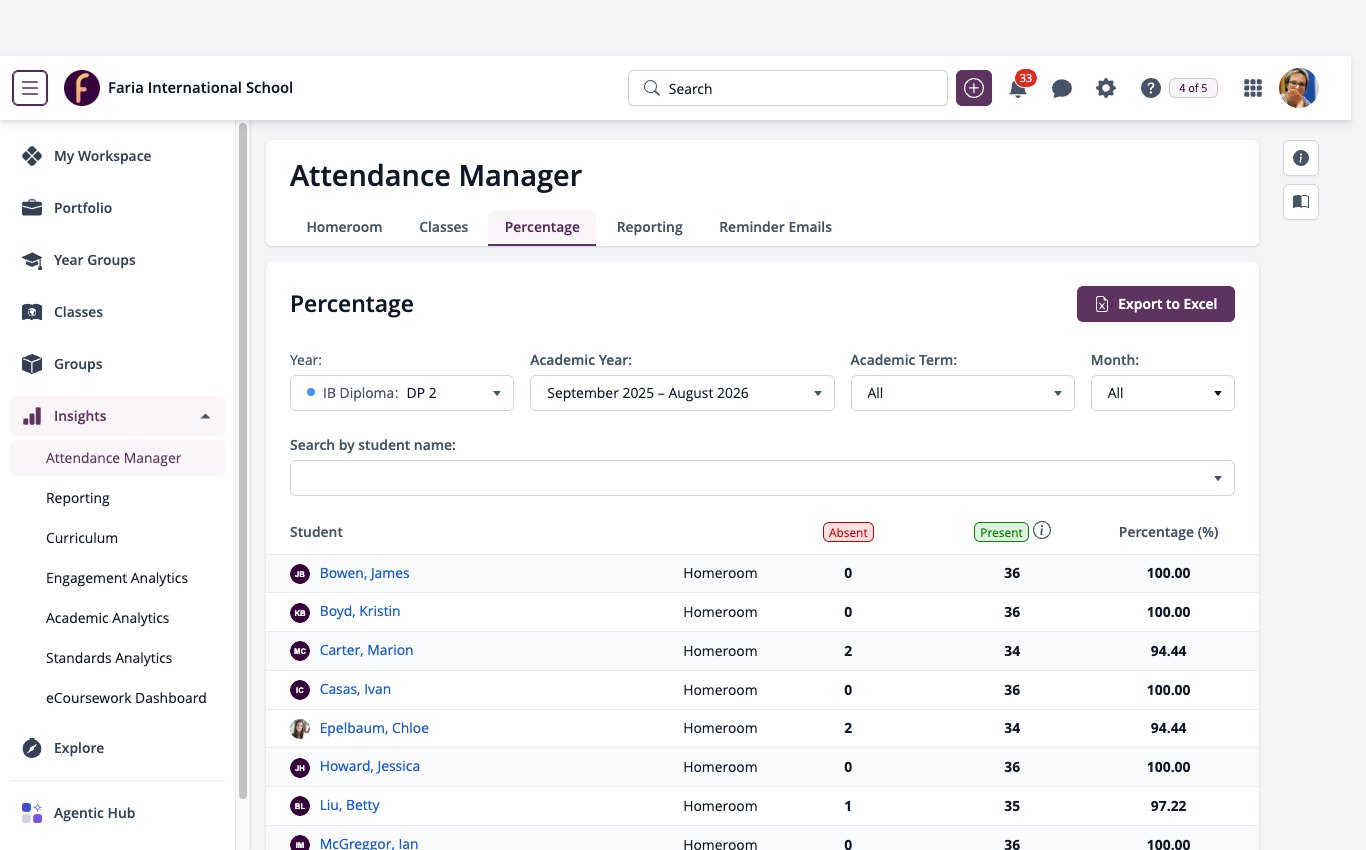
Task: Select Attendance Manager in sidebar
Action: pyautogui.click(x=117, y=458)
